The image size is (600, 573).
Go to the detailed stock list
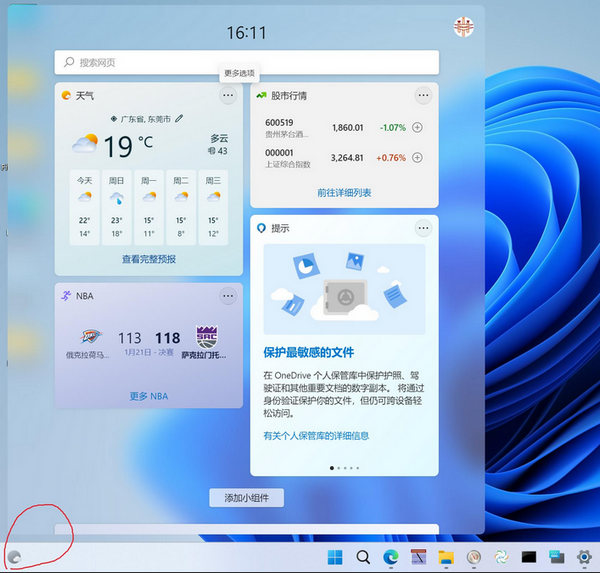tap(344, 192)
